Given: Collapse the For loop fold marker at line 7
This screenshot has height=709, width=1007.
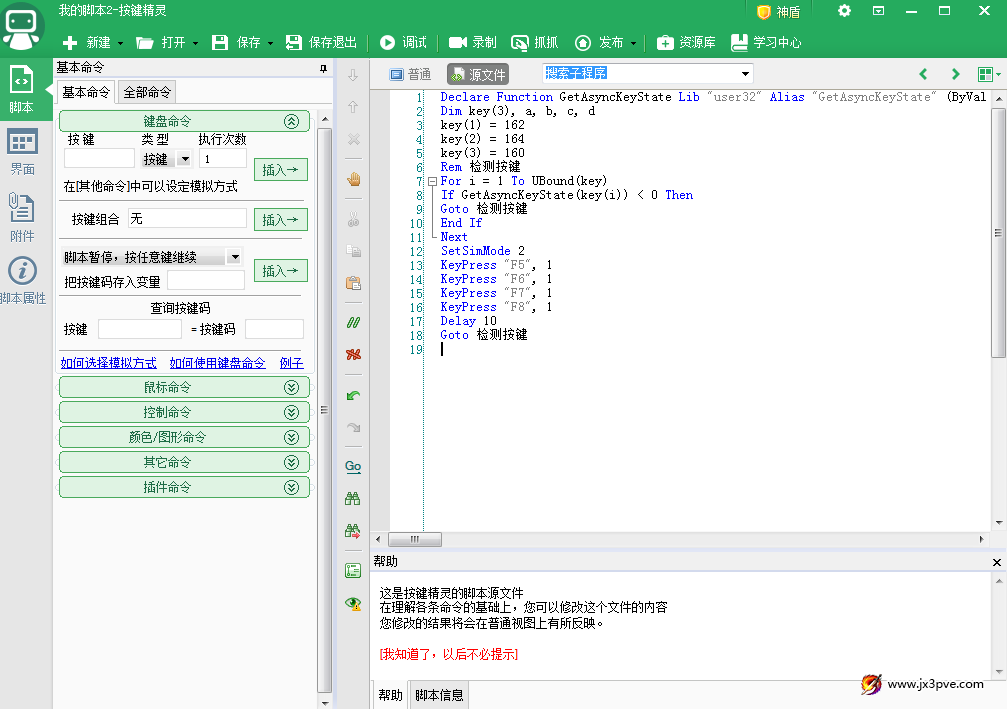Looking at the screenshot, I should (433, 181).
